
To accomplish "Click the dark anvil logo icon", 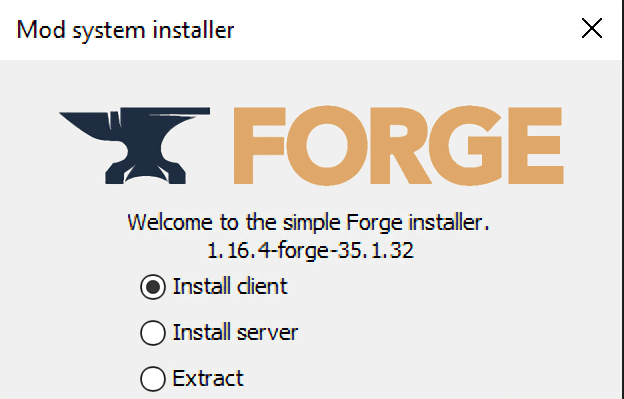I will (135, 146).
